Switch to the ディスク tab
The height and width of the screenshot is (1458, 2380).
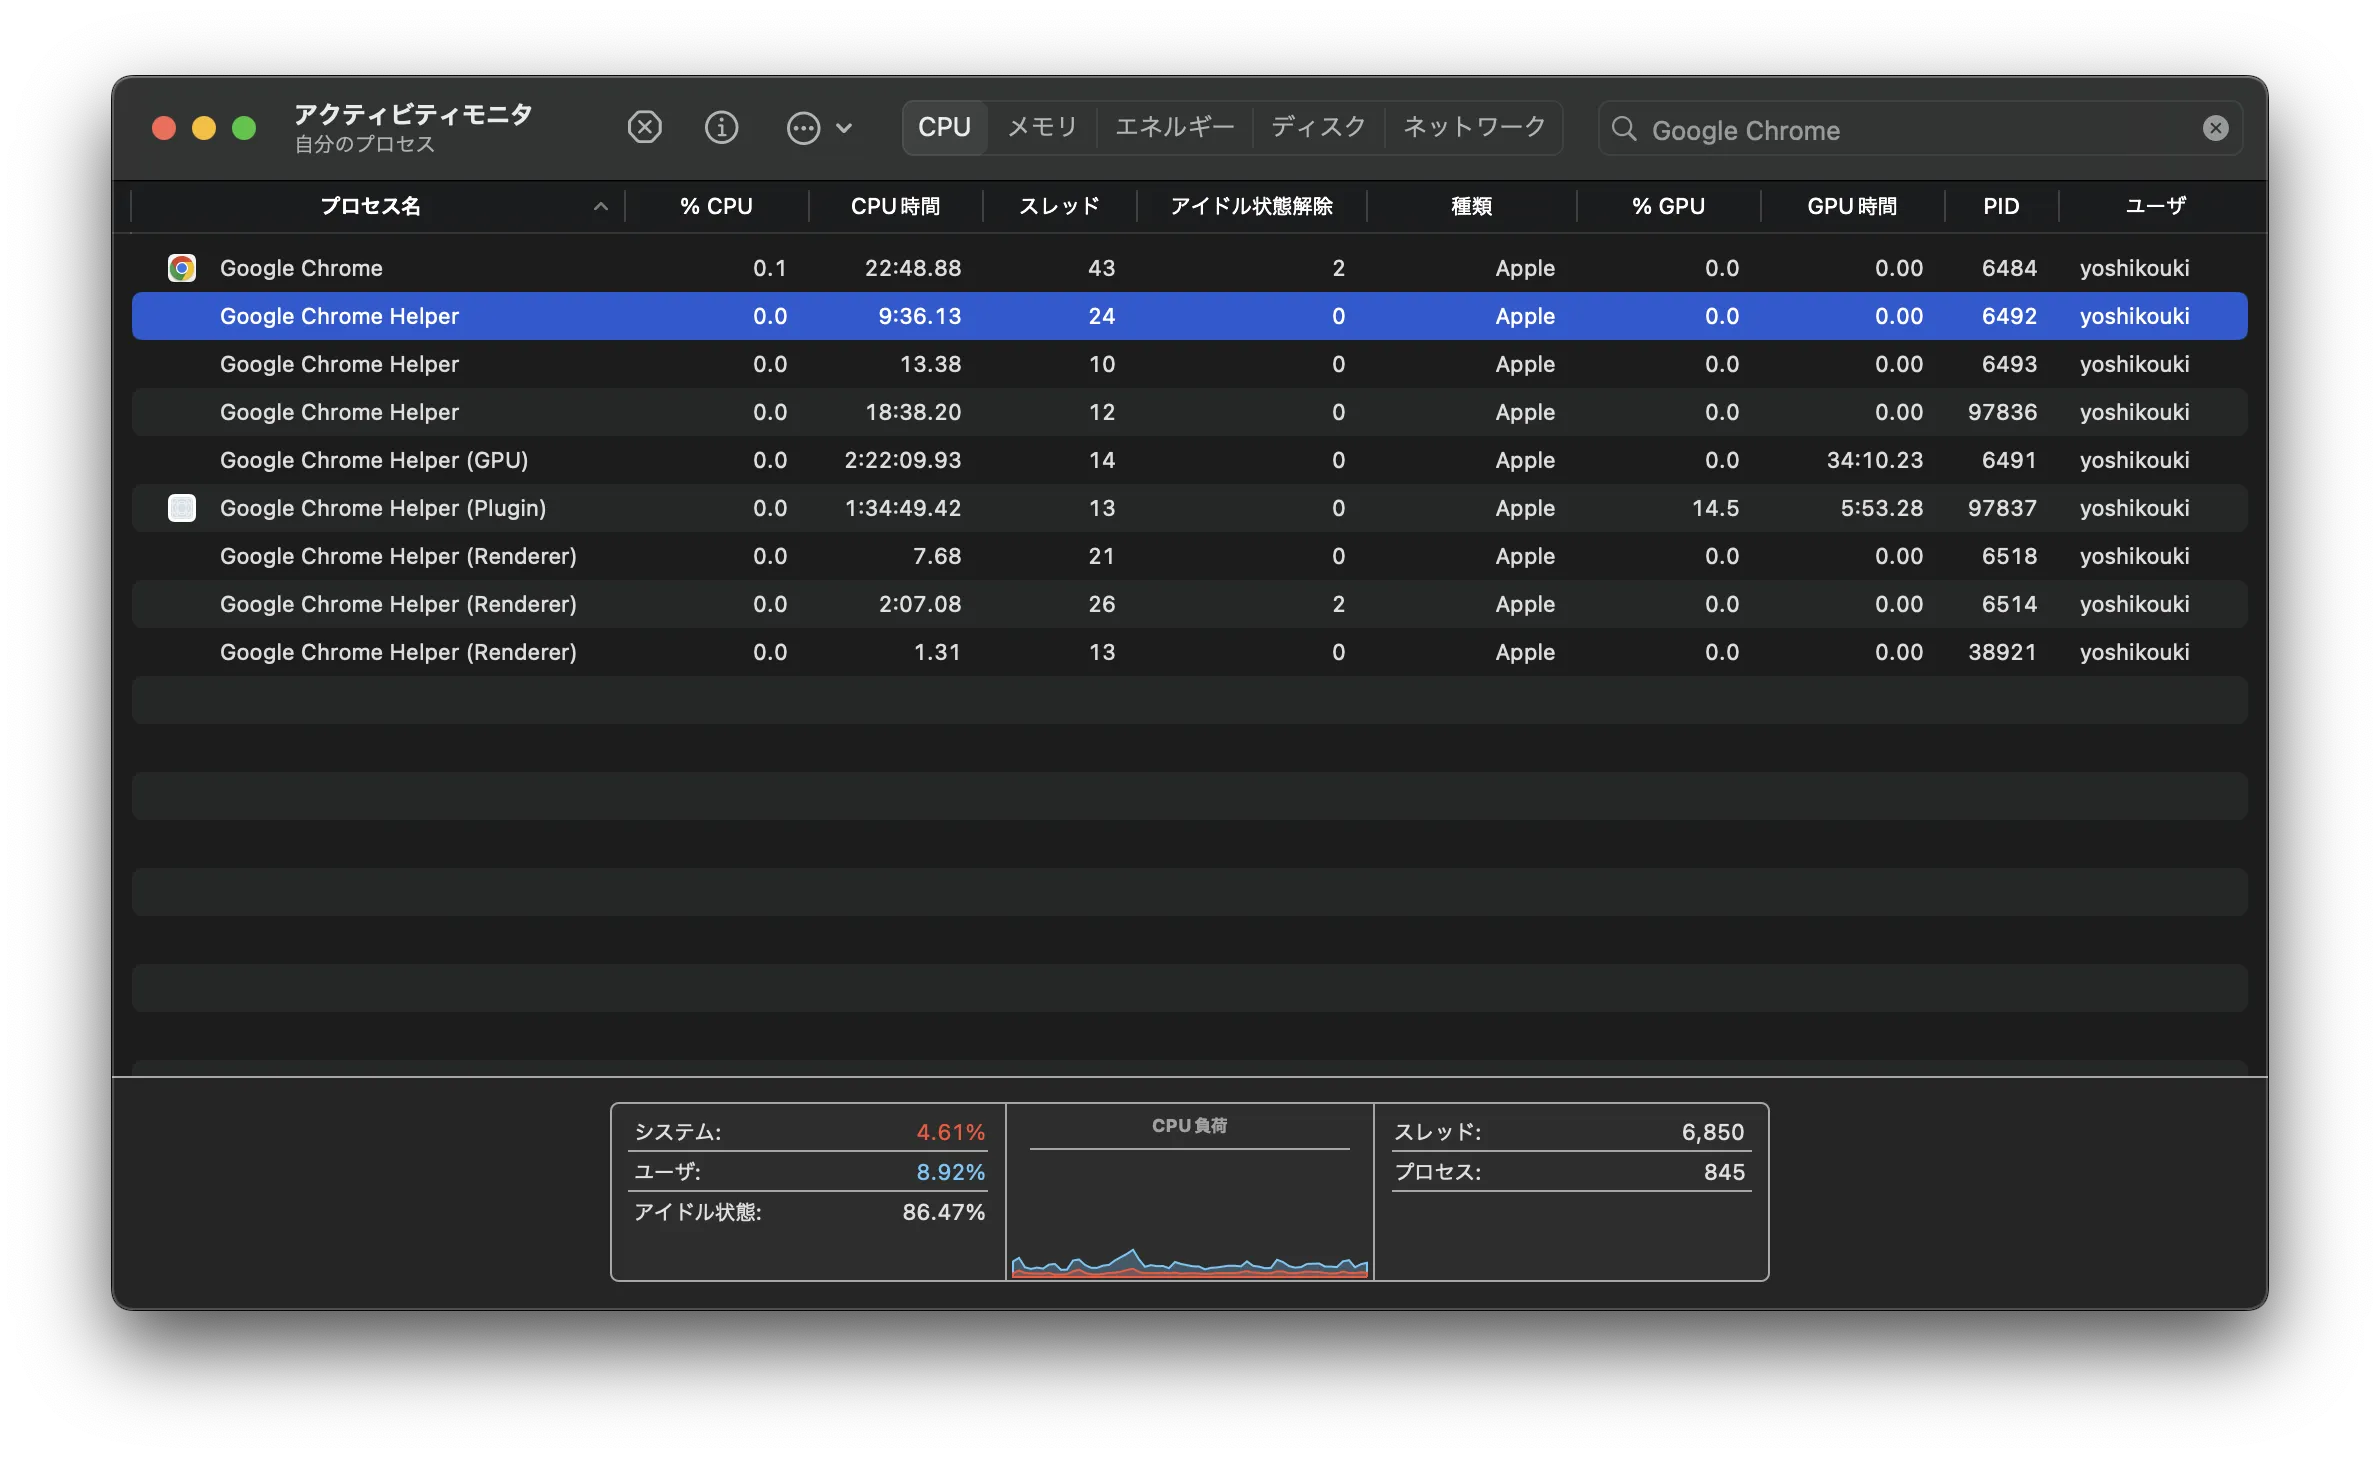point(1318,128)
